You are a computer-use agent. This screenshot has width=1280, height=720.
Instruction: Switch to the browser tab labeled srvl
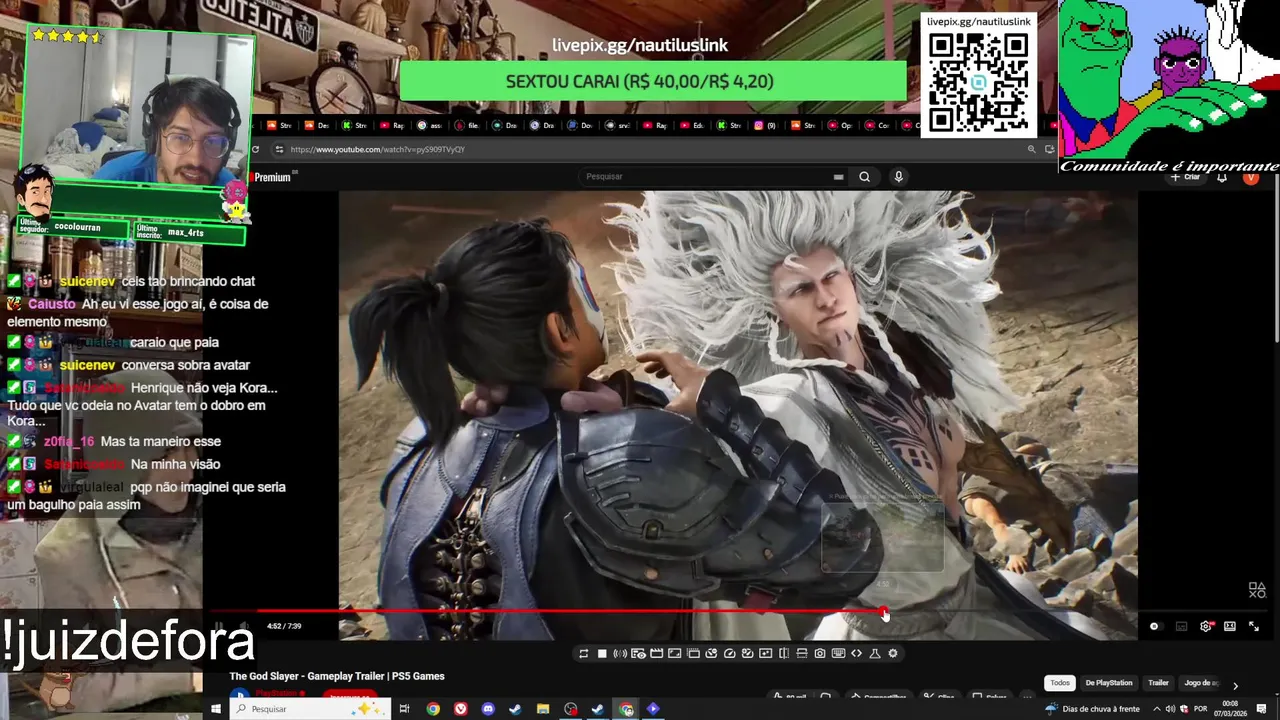(x=619, y=126)
